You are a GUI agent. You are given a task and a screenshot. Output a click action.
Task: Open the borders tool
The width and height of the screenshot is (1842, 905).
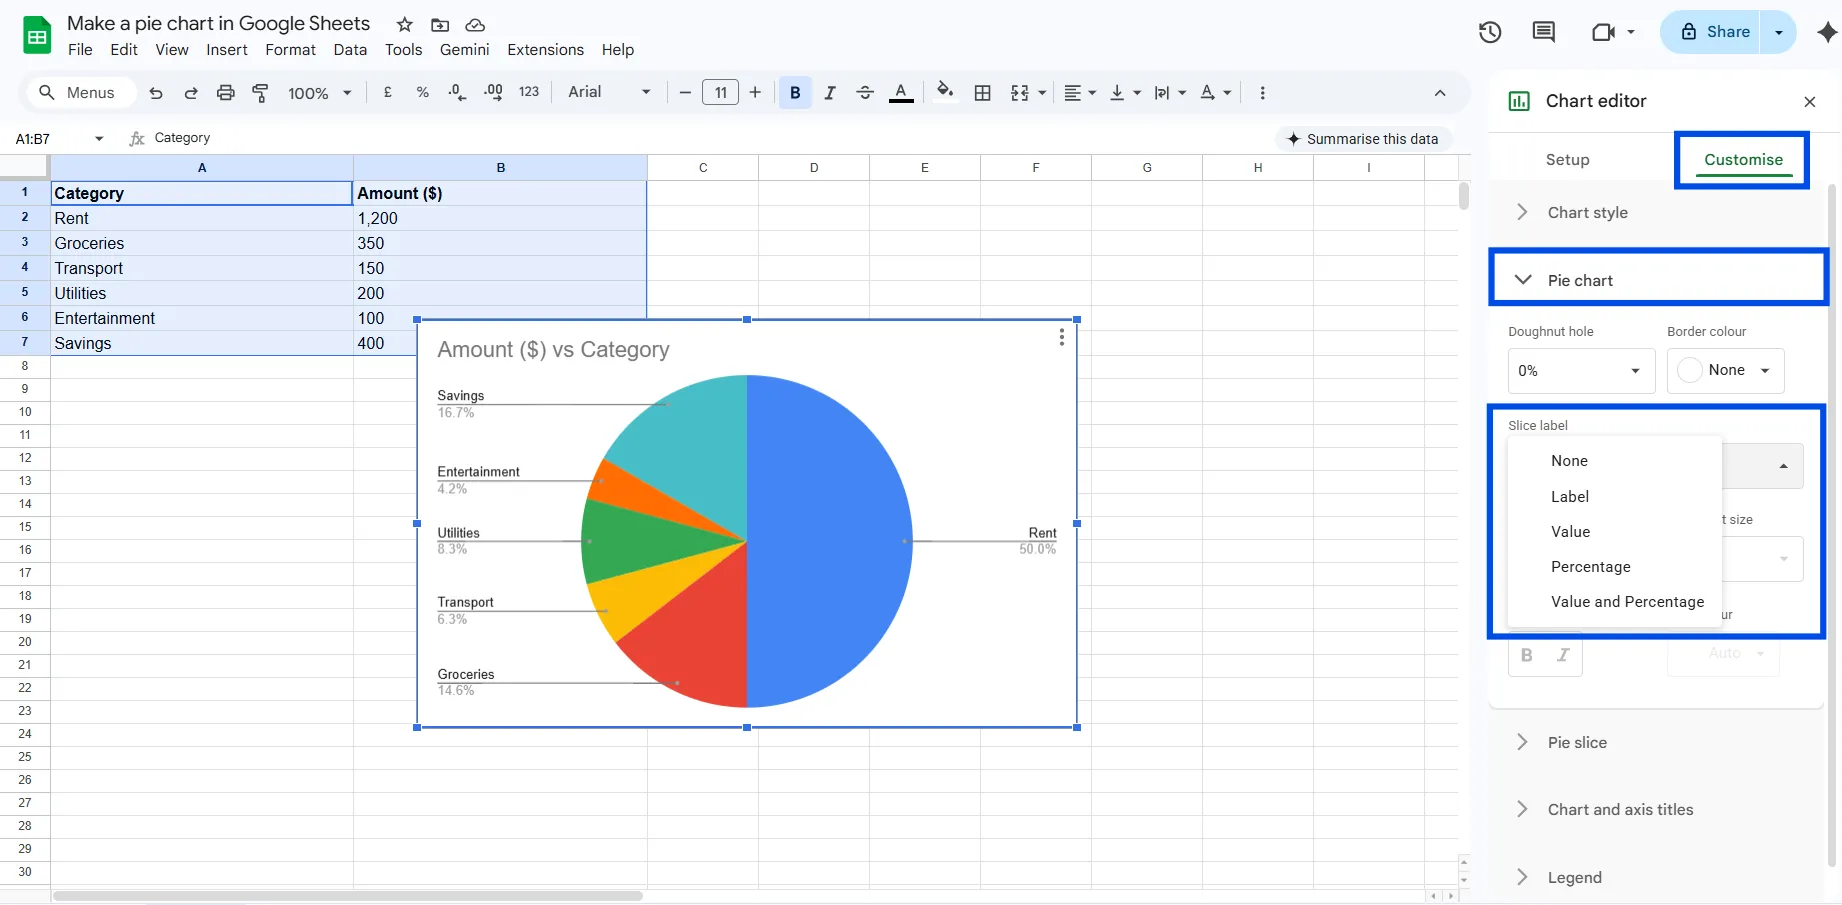pyautogui.click(x=982, y=92)
